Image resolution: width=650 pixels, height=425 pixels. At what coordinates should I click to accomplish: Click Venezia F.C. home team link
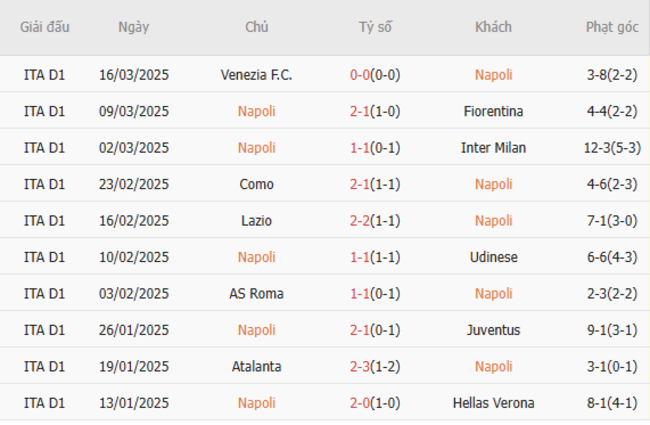[256, 75]
